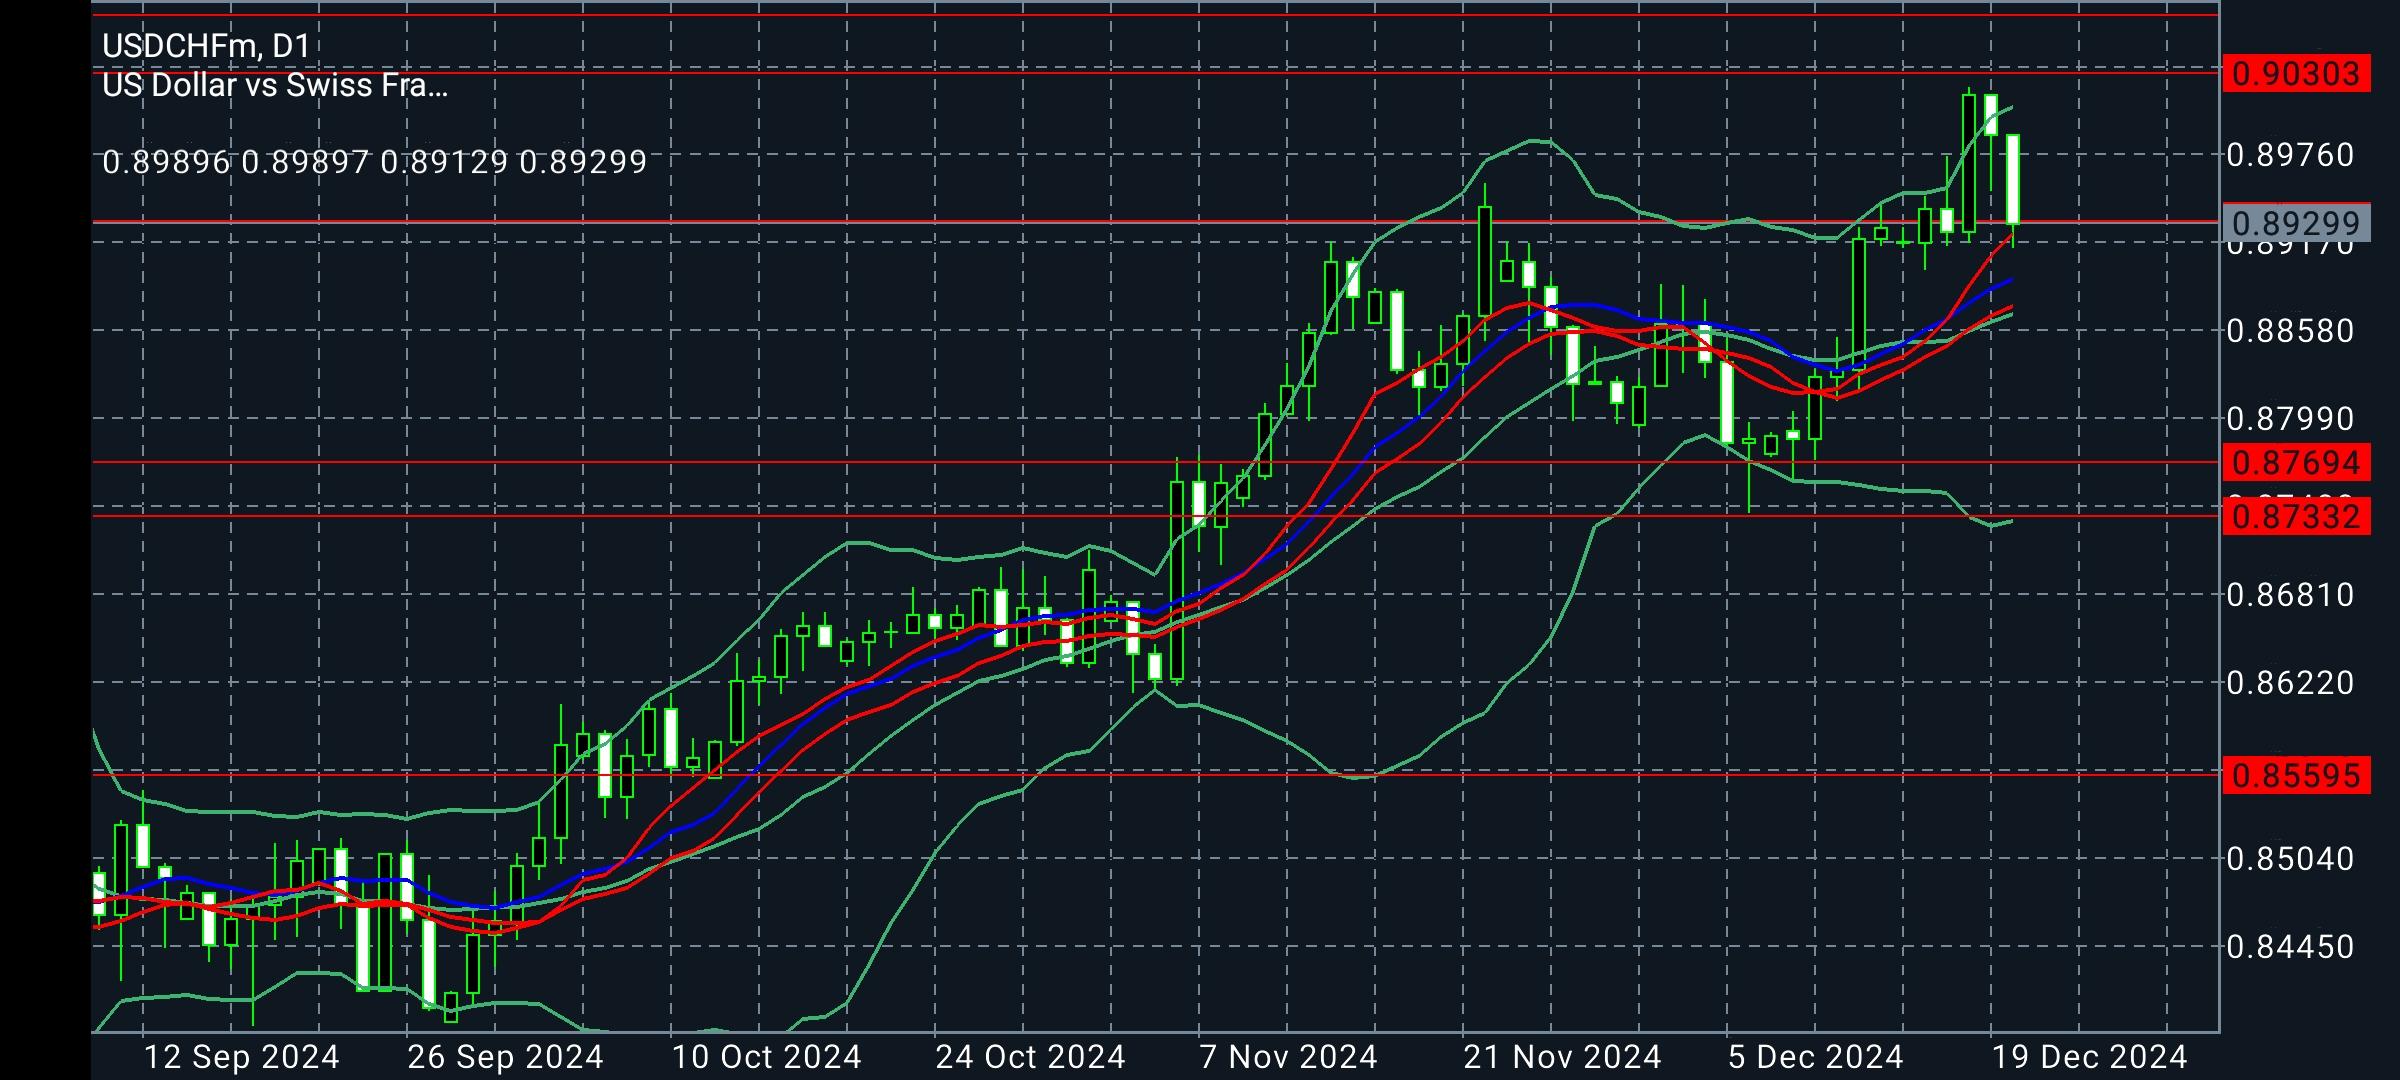Tap the 7 Nov 2024 date label

[1288, 1057]
